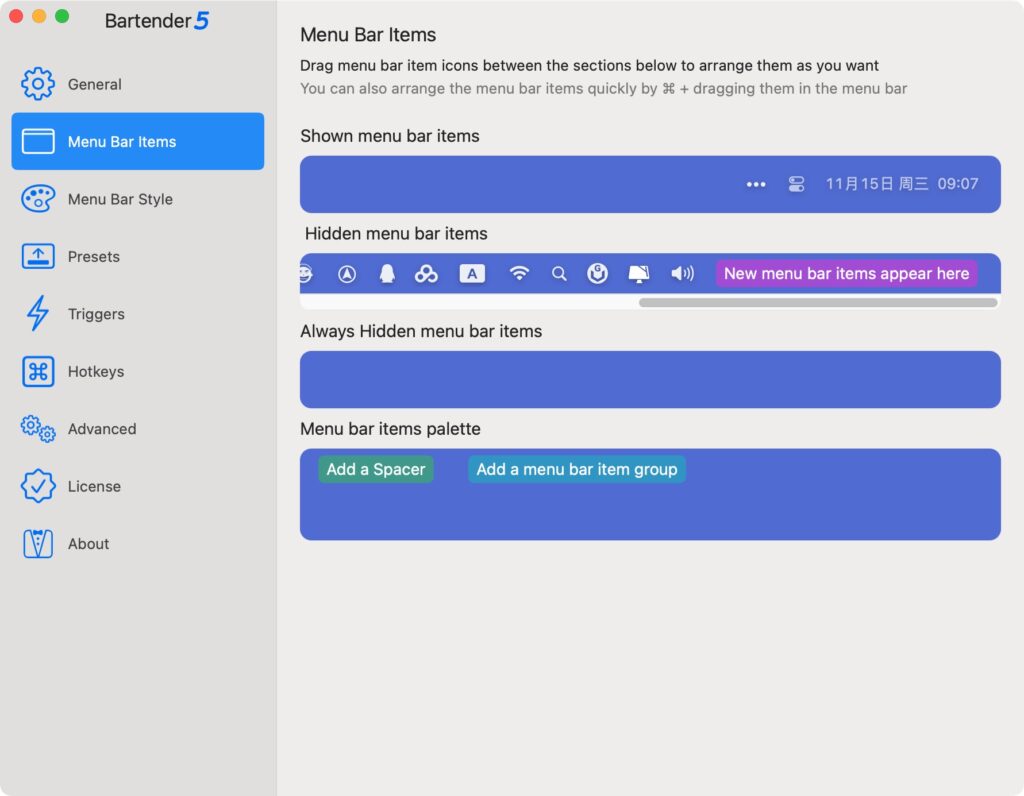The image size is (1024, 796).
Task: Open the License section
Action: (94, 486)
